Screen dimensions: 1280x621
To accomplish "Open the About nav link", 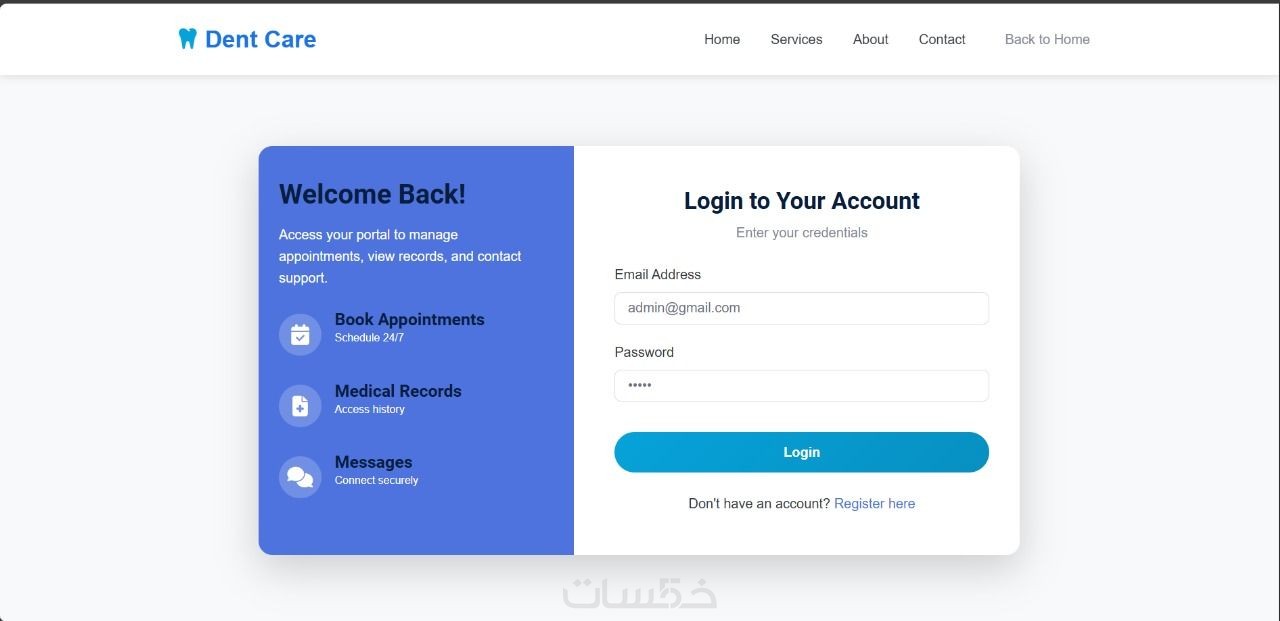I will point(870,39).
